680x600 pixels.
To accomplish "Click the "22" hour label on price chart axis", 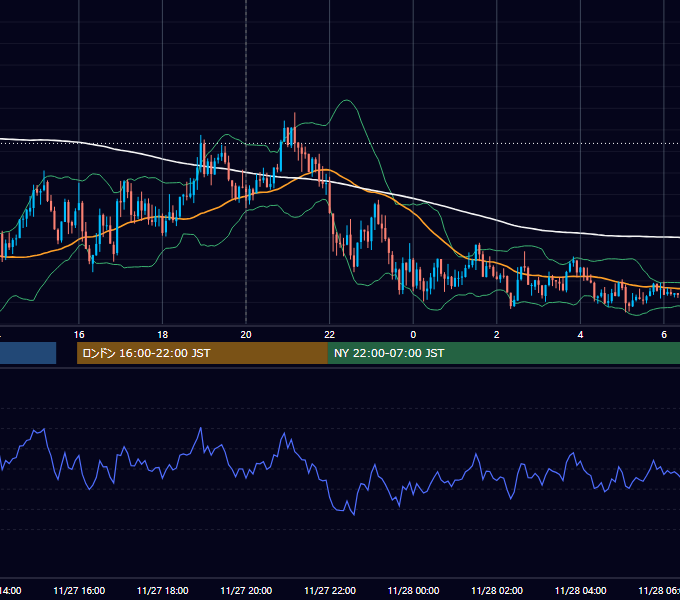I will pyautogui.click(x=330, y=335).
